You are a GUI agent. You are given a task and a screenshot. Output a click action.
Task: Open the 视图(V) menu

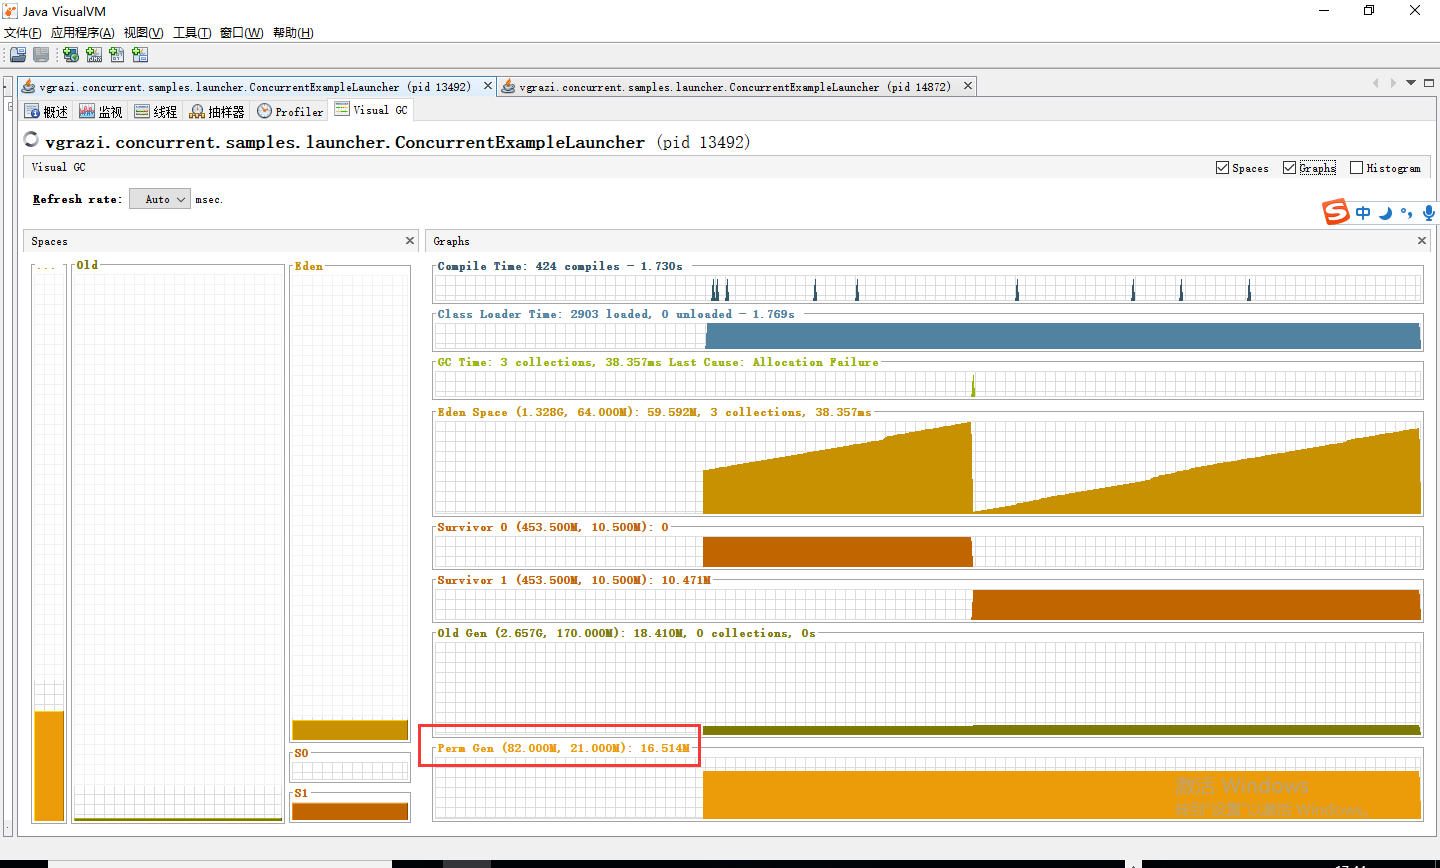(x=143, y=33)
